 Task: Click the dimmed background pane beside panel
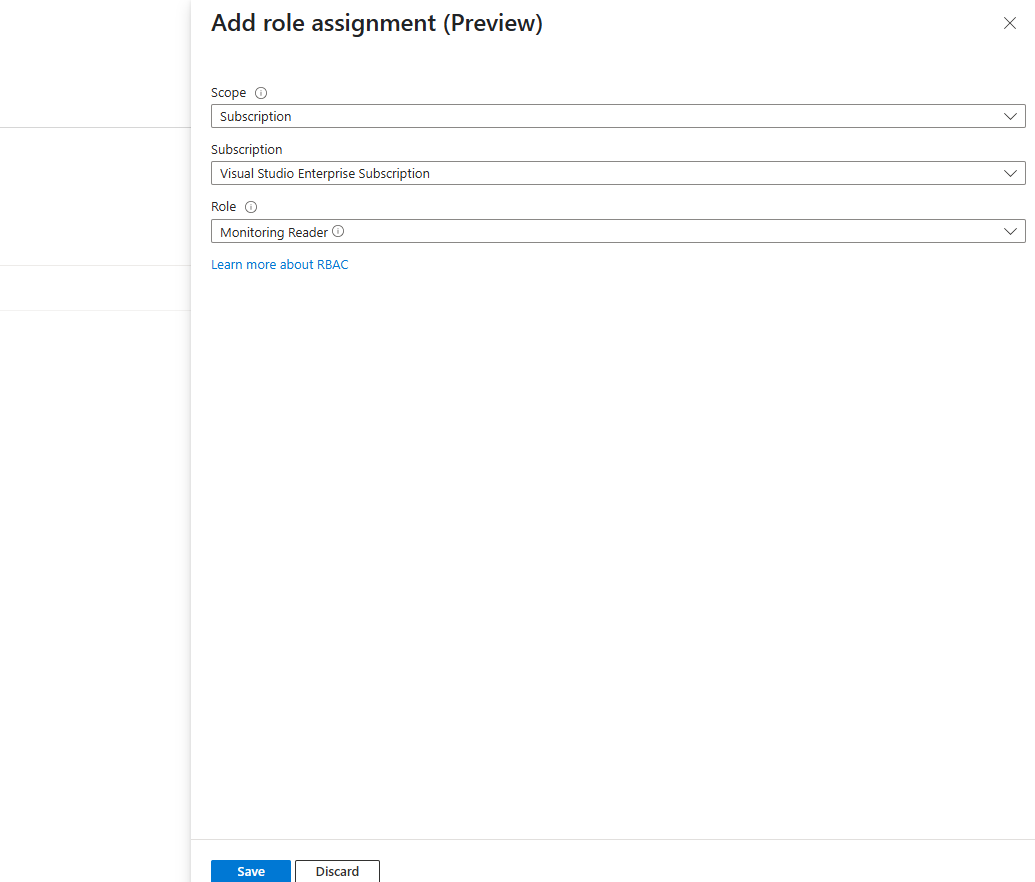[95, 528]
